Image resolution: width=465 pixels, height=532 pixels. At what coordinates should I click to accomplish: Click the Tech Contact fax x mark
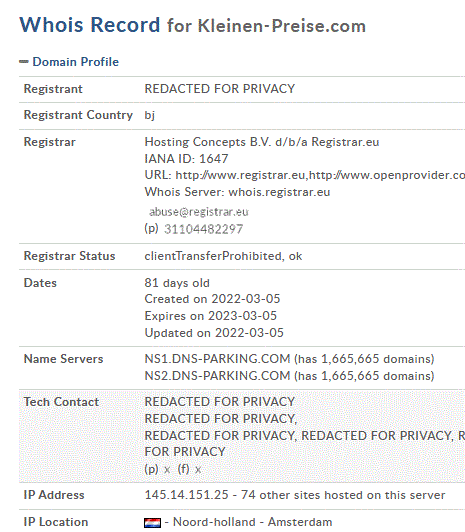point(198,470)
